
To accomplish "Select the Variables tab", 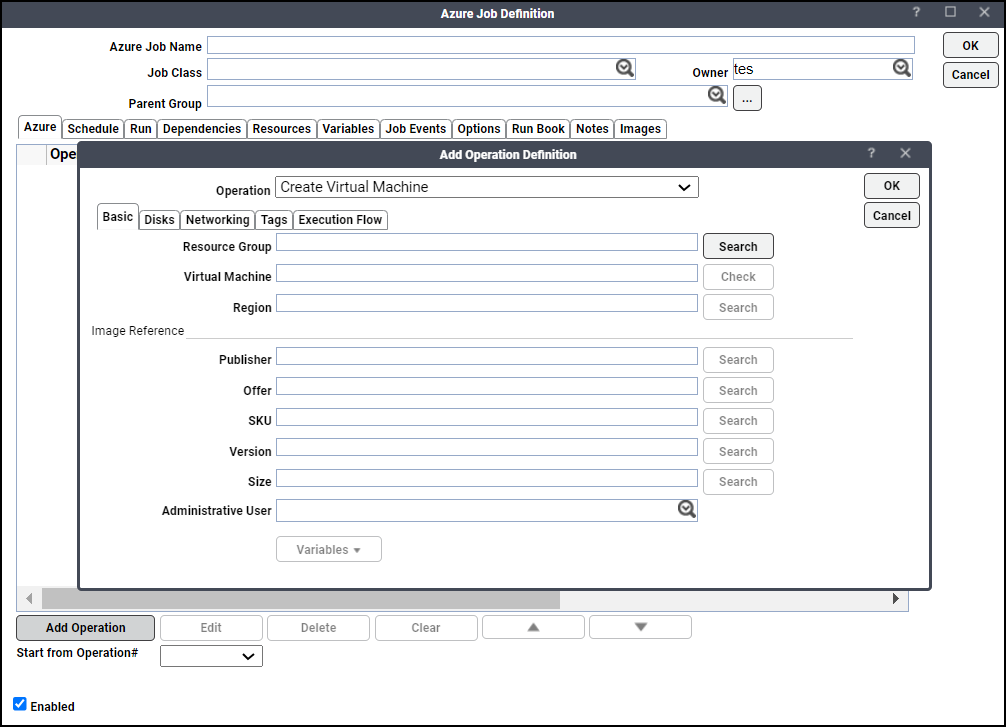I will (x=348, y=129).
